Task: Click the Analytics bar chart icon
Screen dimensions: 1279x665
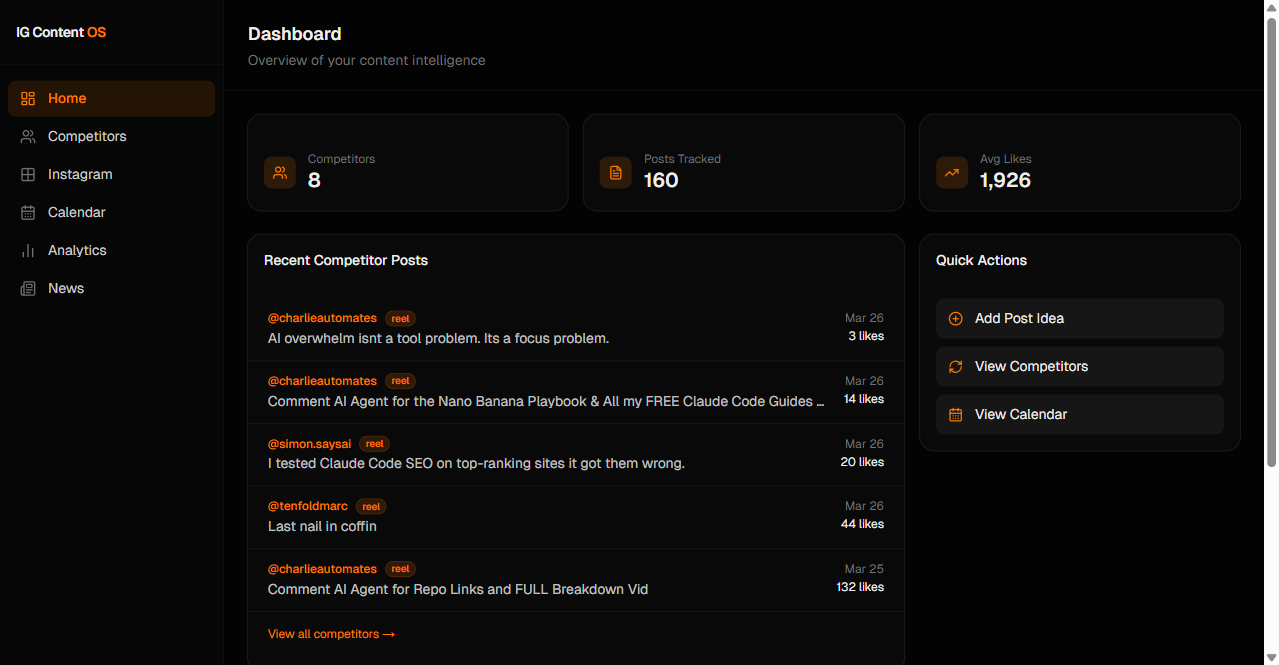Action: (x=28, y=250)
